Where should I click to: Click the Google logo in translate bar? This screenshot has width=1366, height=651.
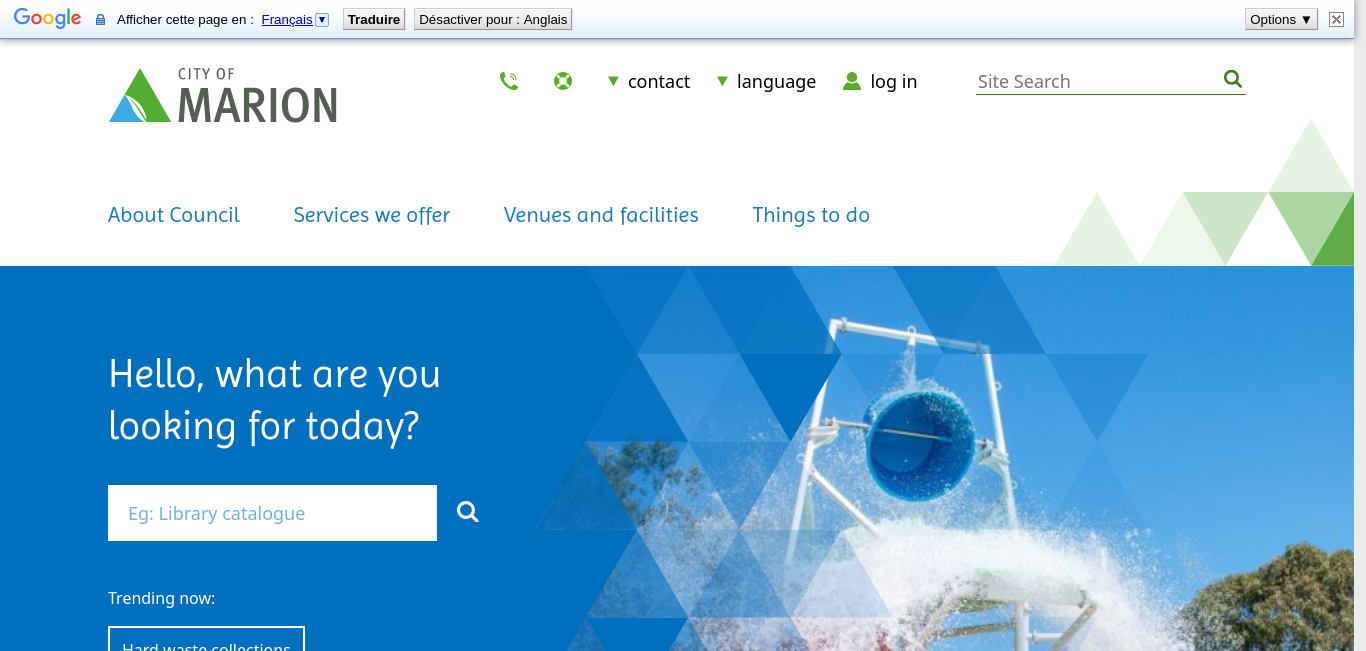click(x=47, y=18)
